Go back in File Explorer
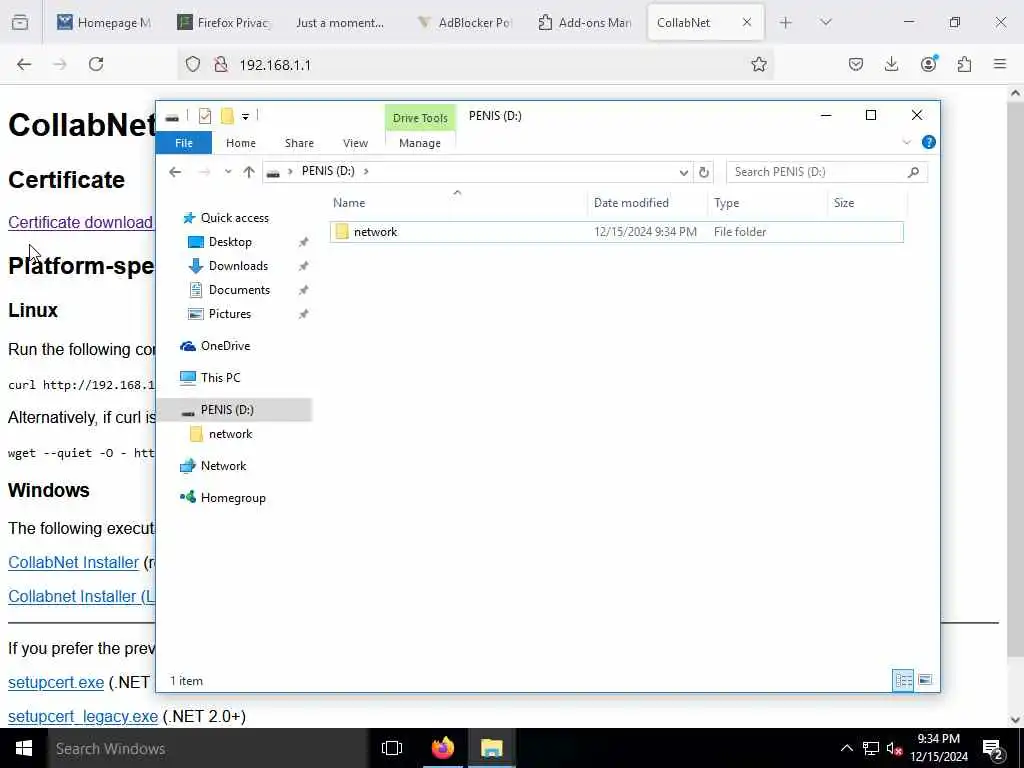The image size is (1024, 768). [175, 172]
